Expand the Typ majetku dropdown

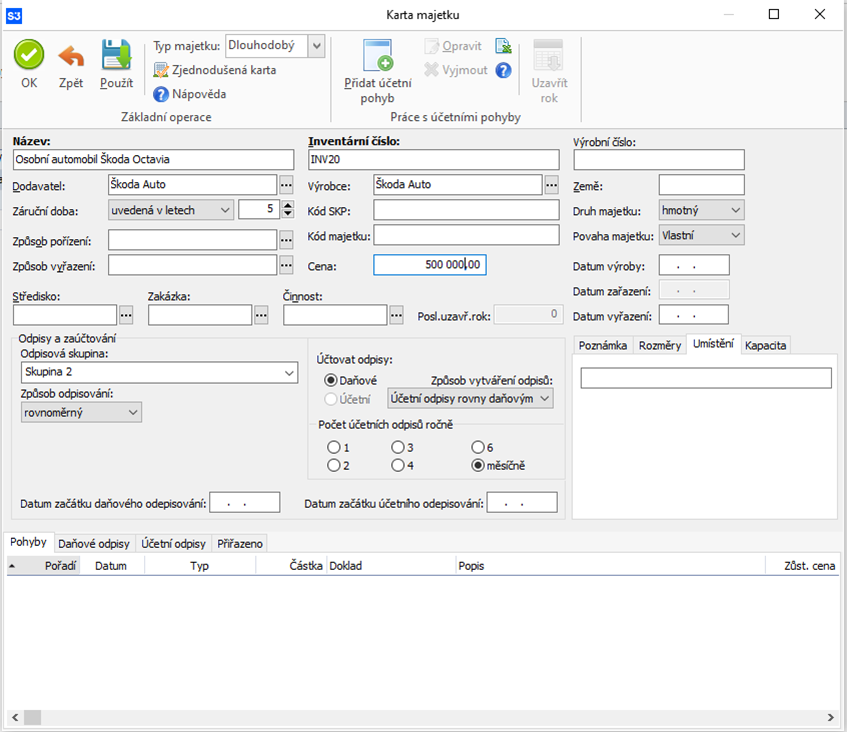point(316,46)
